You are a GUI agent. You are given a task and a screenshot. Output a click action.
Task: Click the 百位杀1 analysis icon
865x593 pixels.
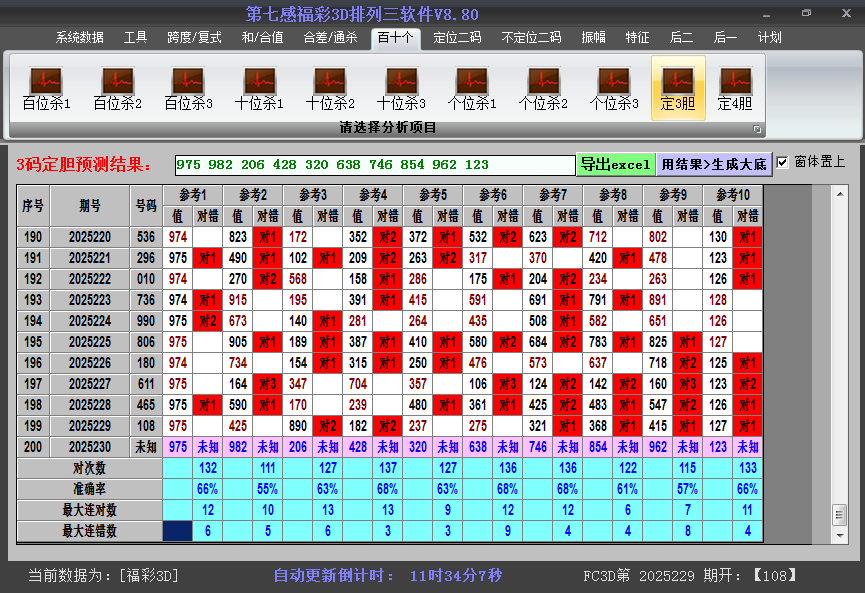[46, 88]
